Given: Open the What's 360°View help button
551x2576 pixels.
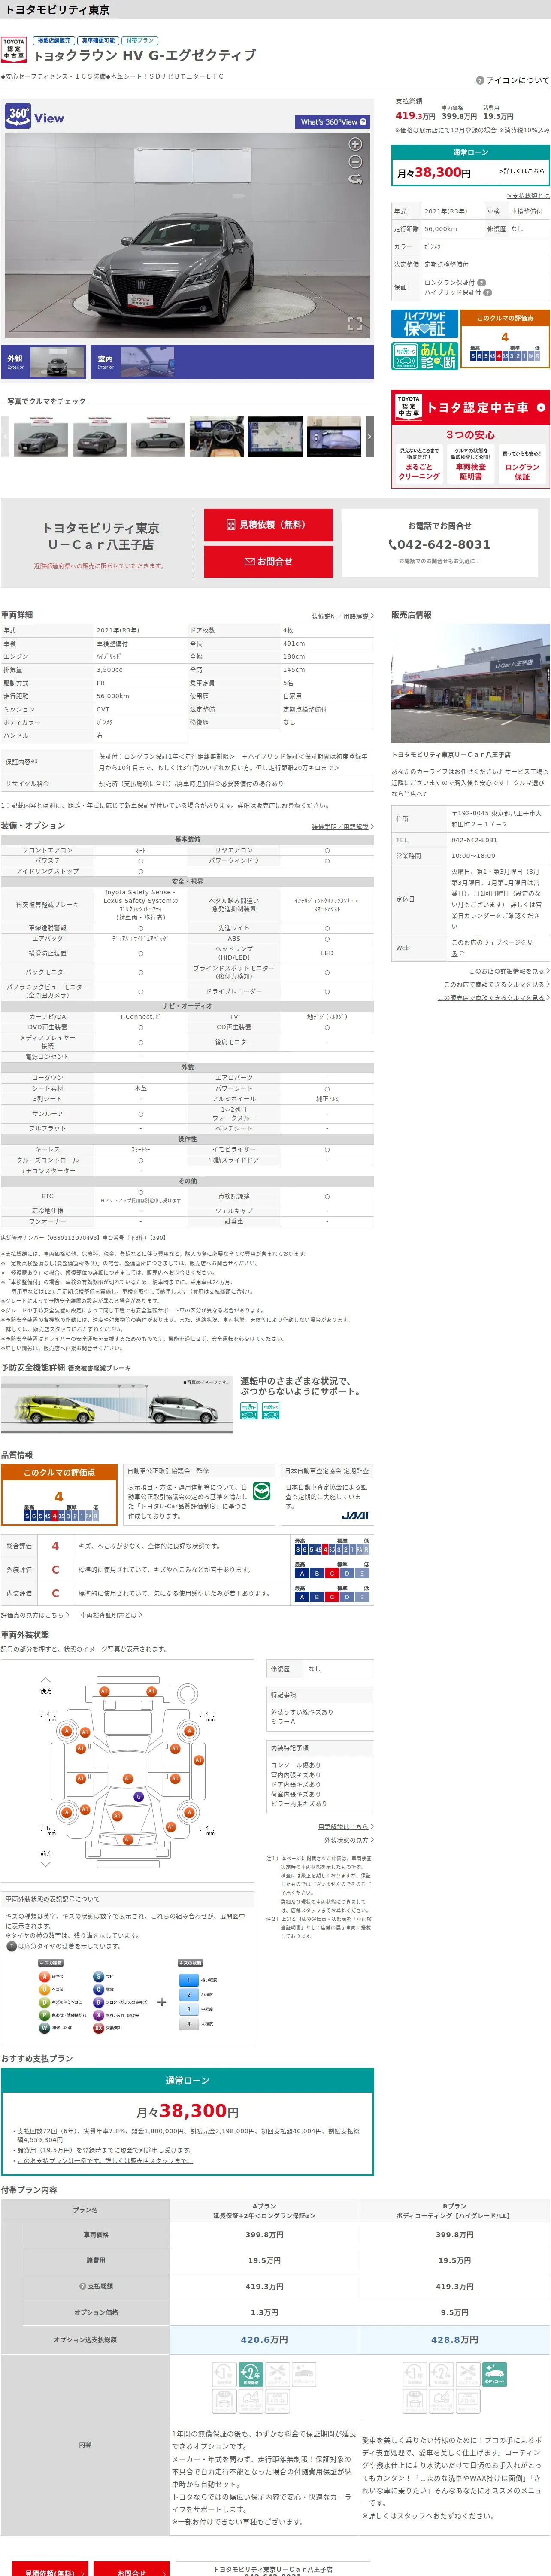Looking at the screenshot, I should point(333,122).
